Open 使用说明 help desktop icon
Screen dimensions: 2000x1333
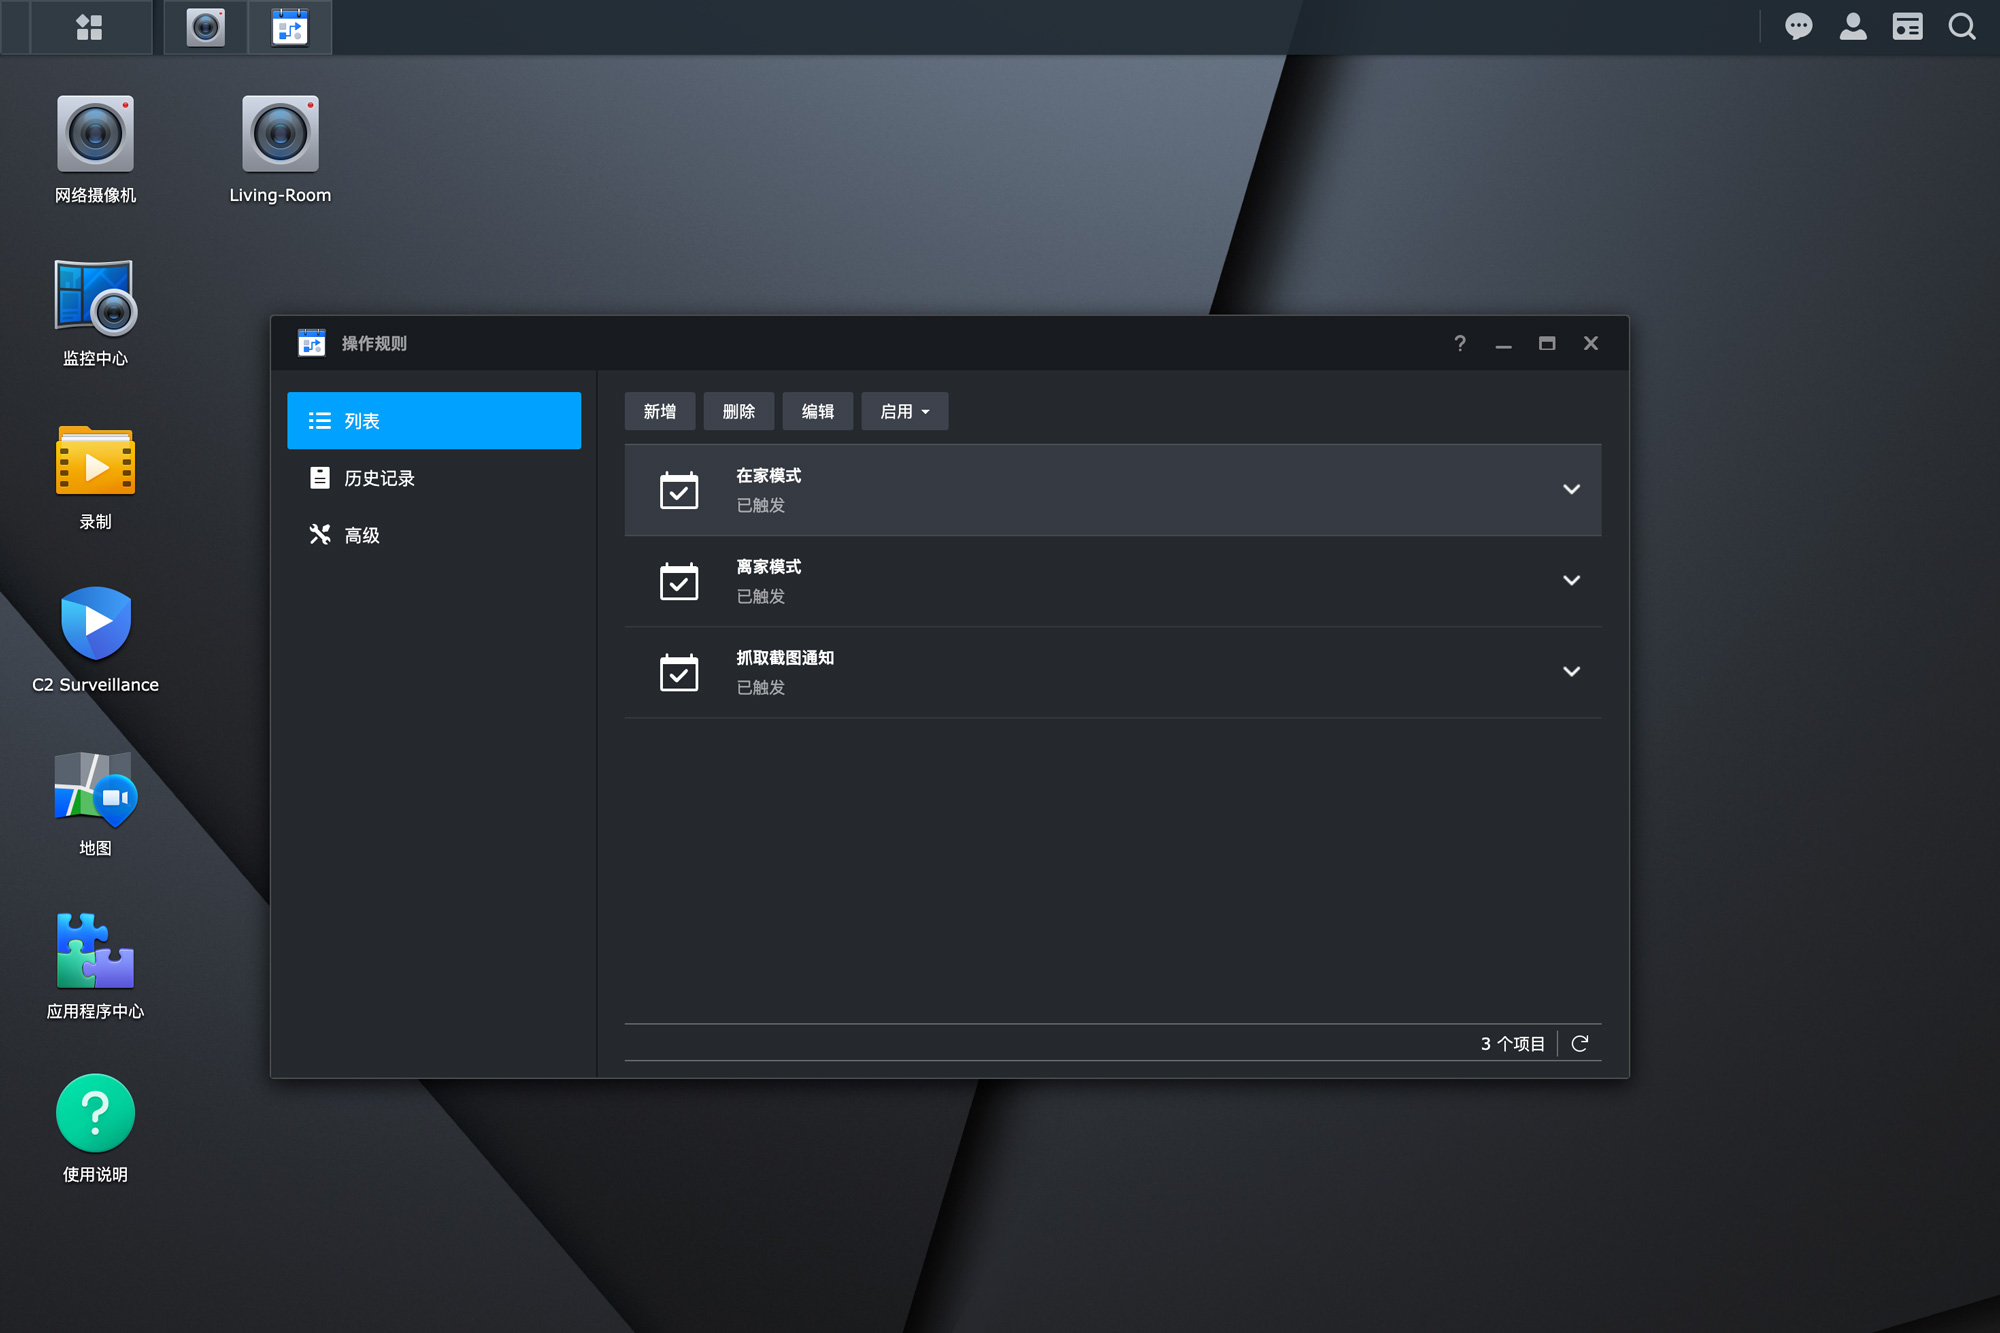(95, 1129)
